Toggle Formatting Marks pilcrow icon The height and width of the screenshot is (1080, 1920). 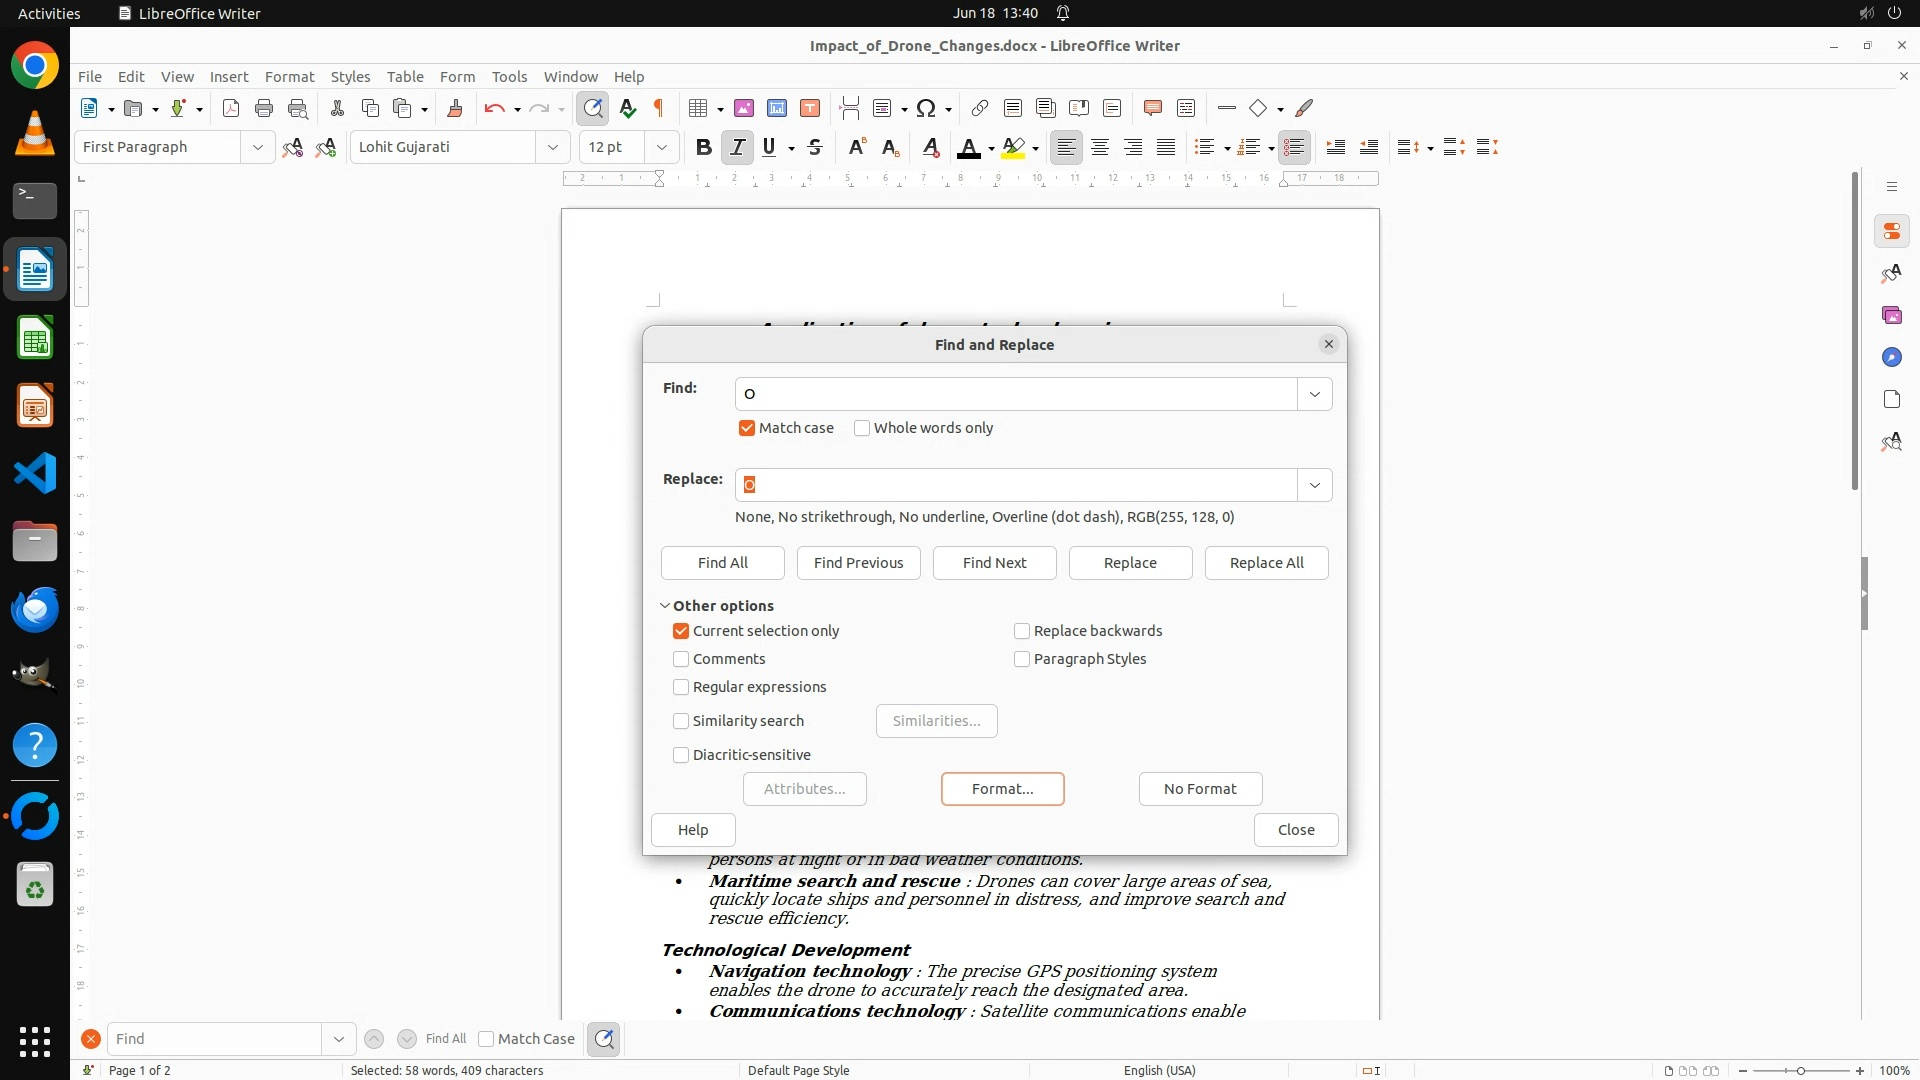659,108
